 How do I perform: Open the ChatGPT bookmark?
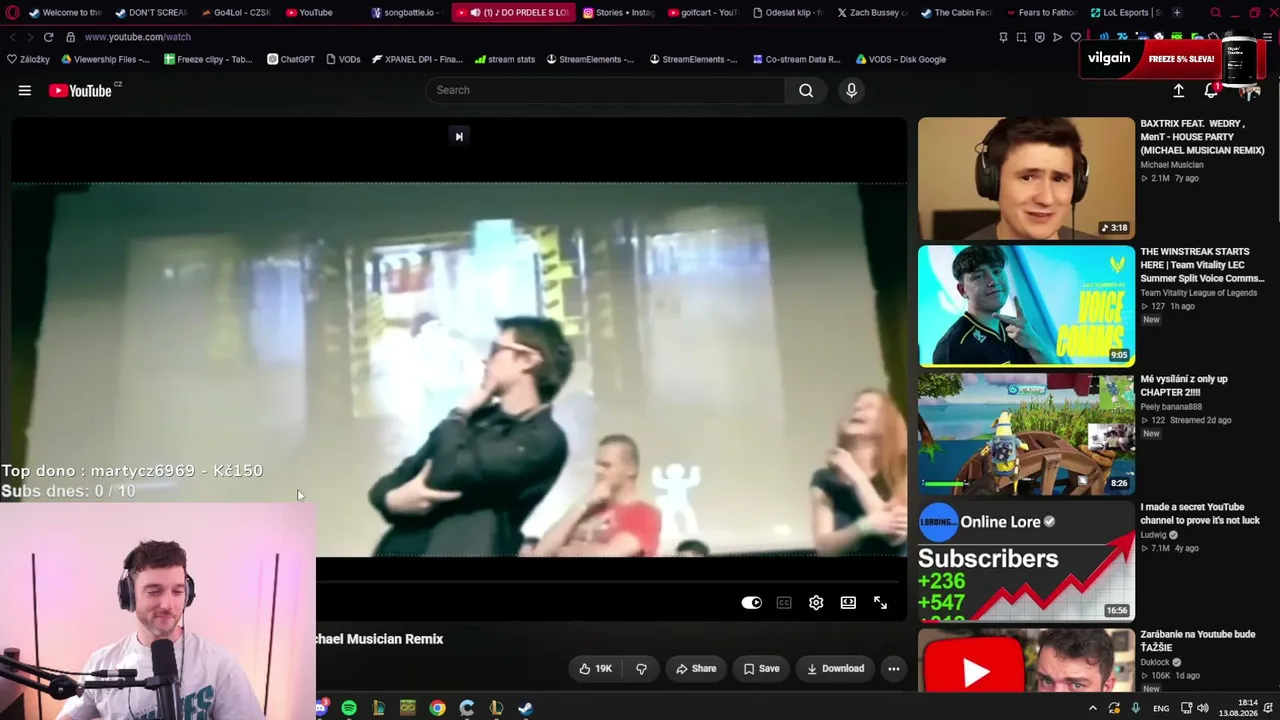pos(291,59)
